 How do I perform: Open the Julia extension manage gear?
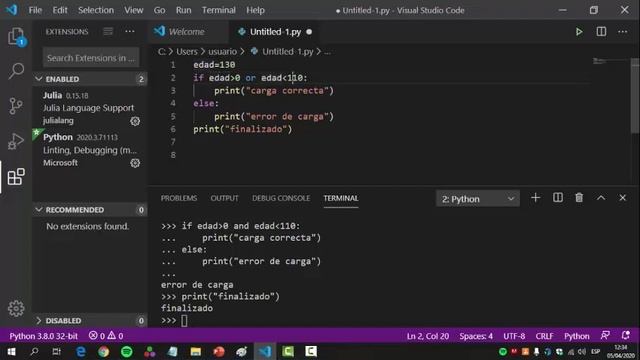(135, 121)
